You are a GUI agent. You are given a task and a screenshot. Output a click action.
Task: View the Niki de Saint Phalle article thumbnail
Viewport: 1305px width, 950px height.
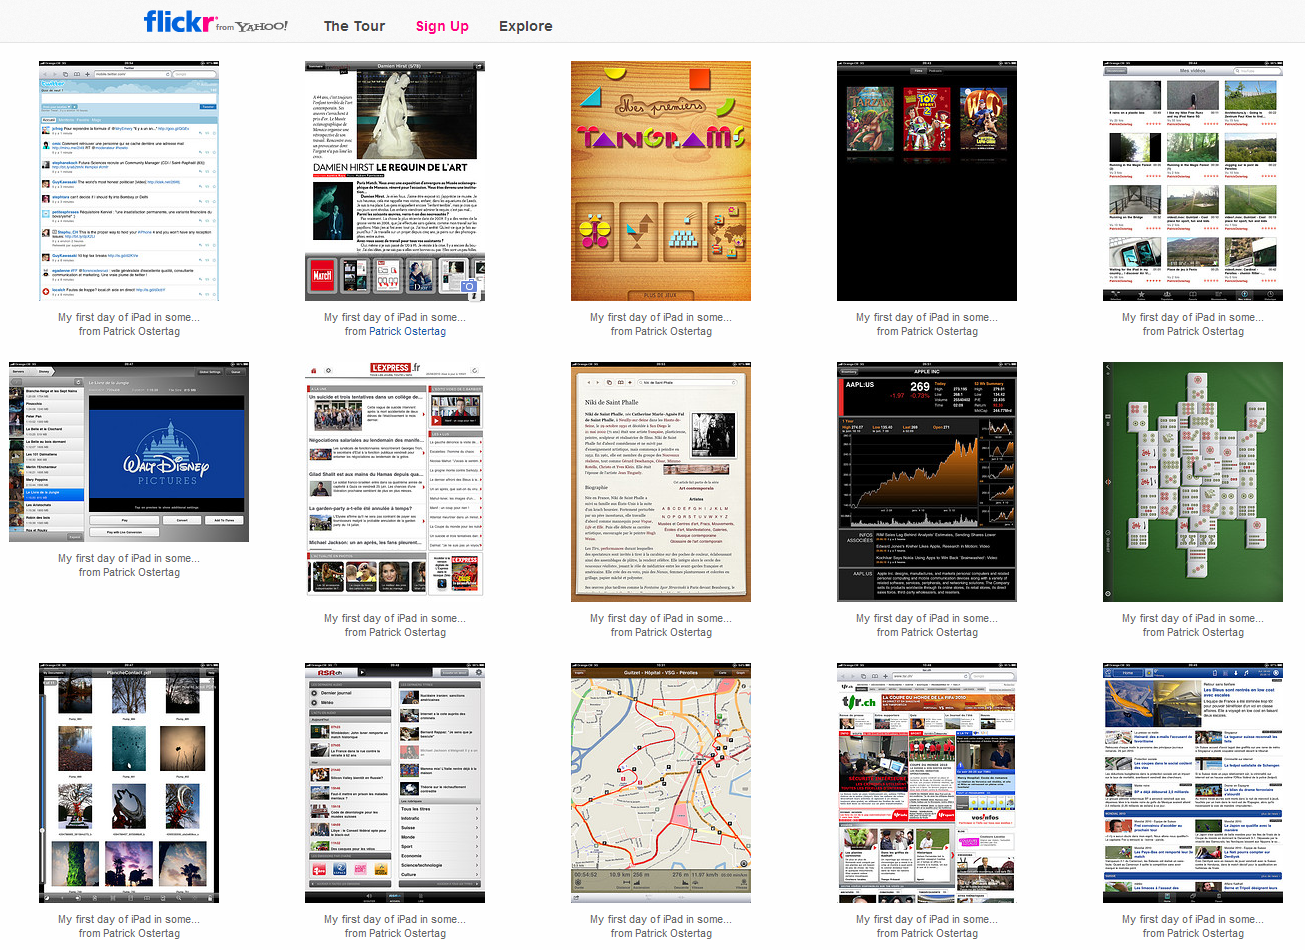[661, 482]
